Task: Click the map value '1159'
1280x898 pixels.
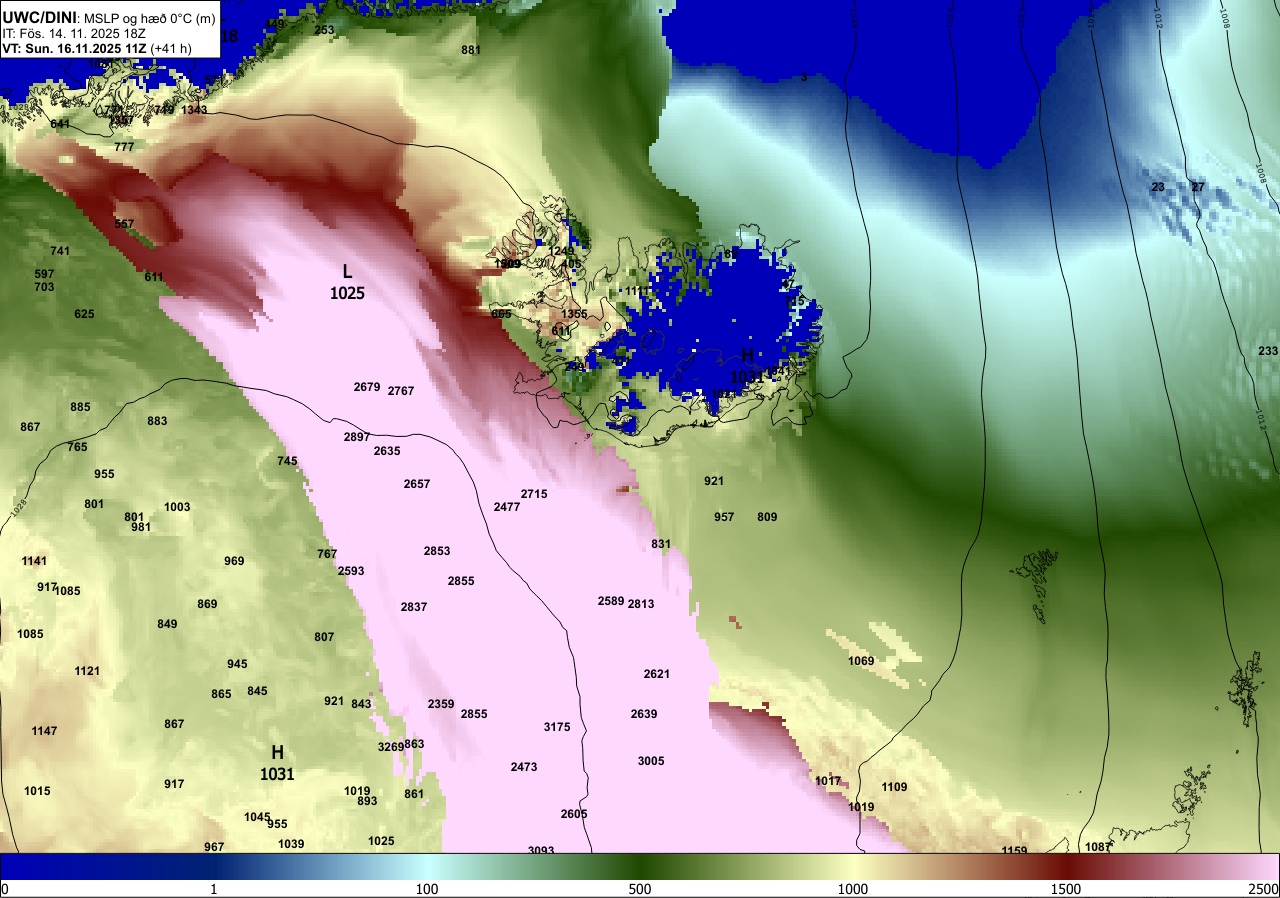Action: click(1014, 850)
